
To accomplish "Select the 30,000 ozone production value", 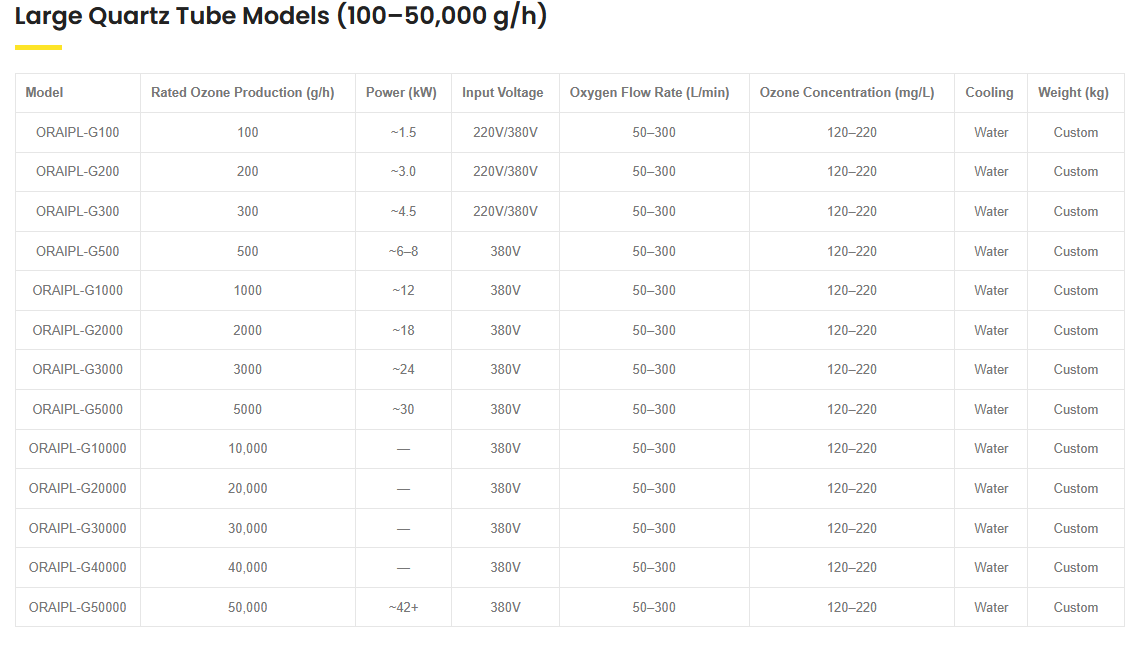I will pyautogui.click(x=248, y=528).
